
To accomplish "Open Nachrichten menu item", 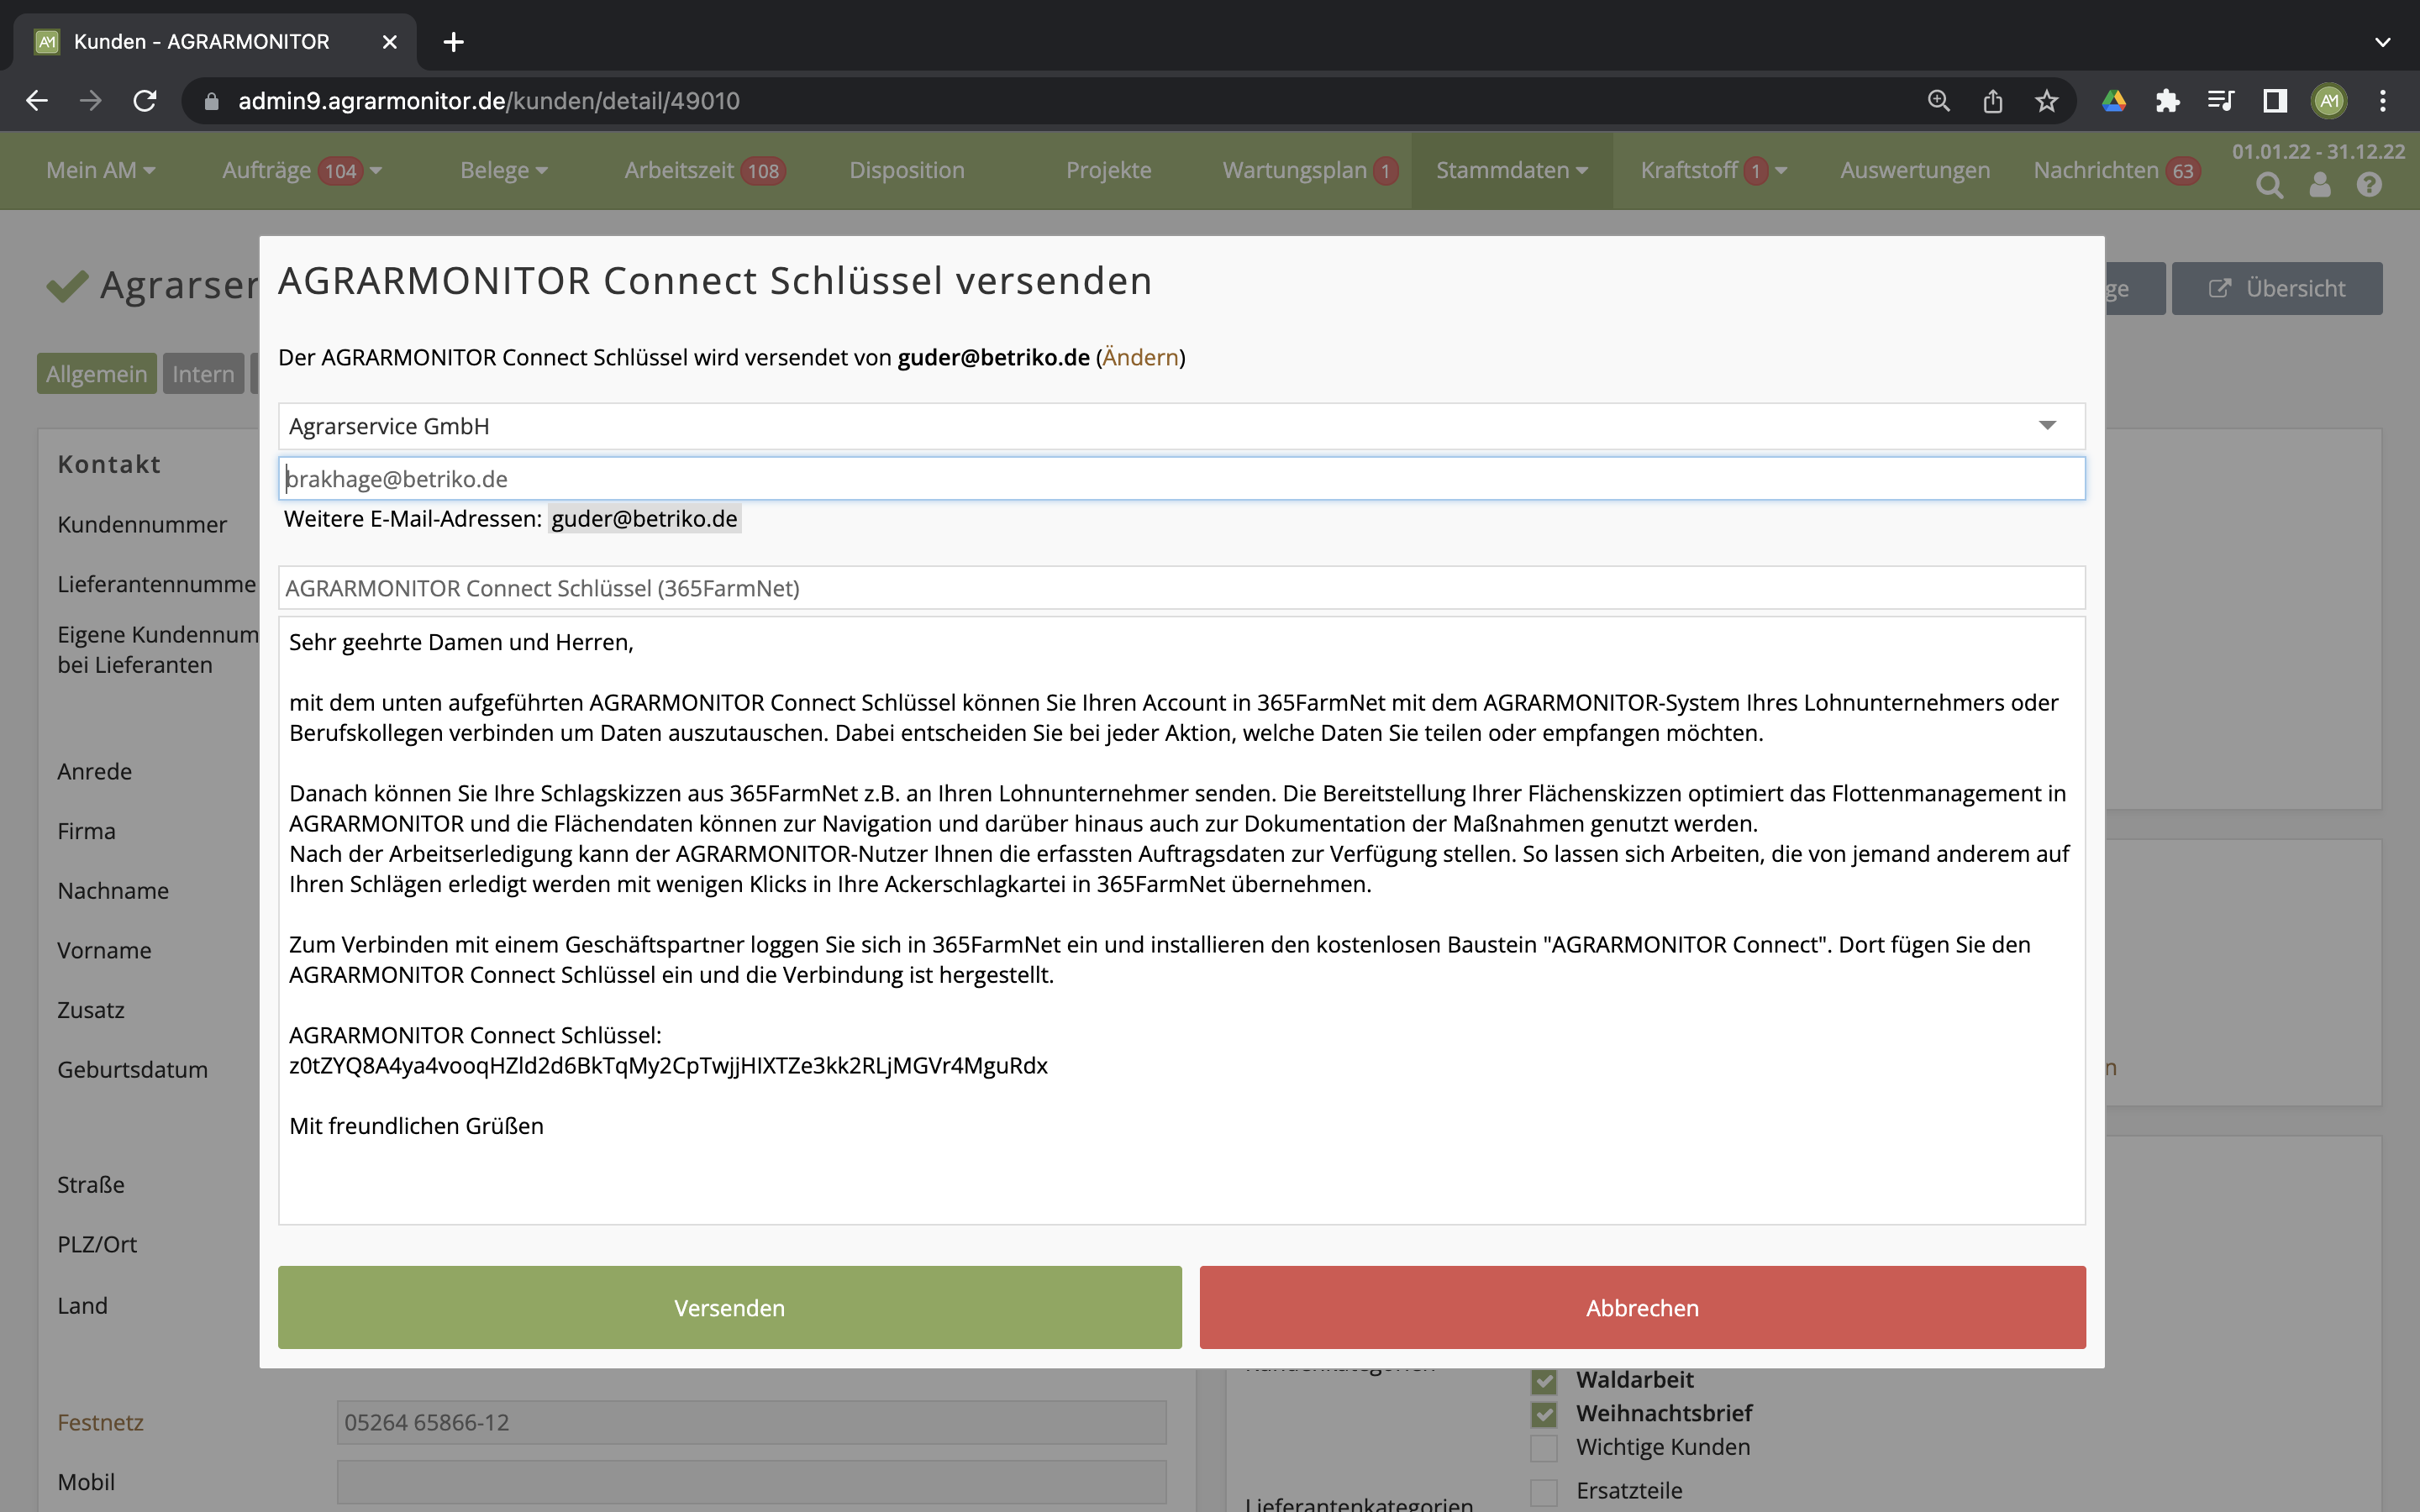I will [2116, 170].
